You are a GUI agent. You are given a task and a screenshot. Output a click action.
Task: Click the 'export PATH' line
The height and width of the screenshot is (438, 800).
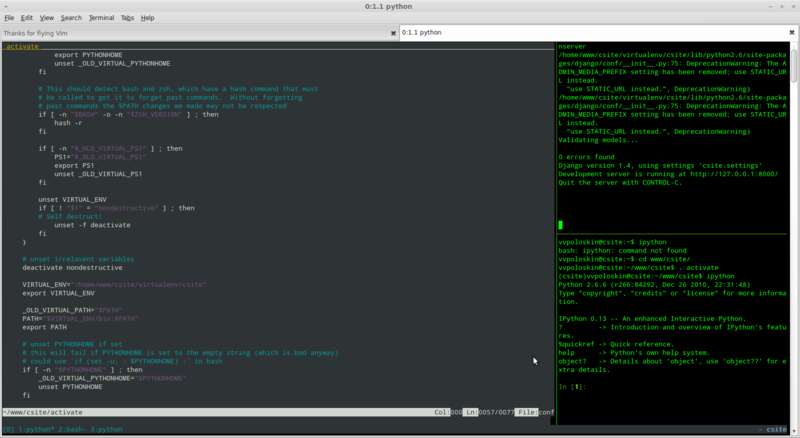click(44, 327)
